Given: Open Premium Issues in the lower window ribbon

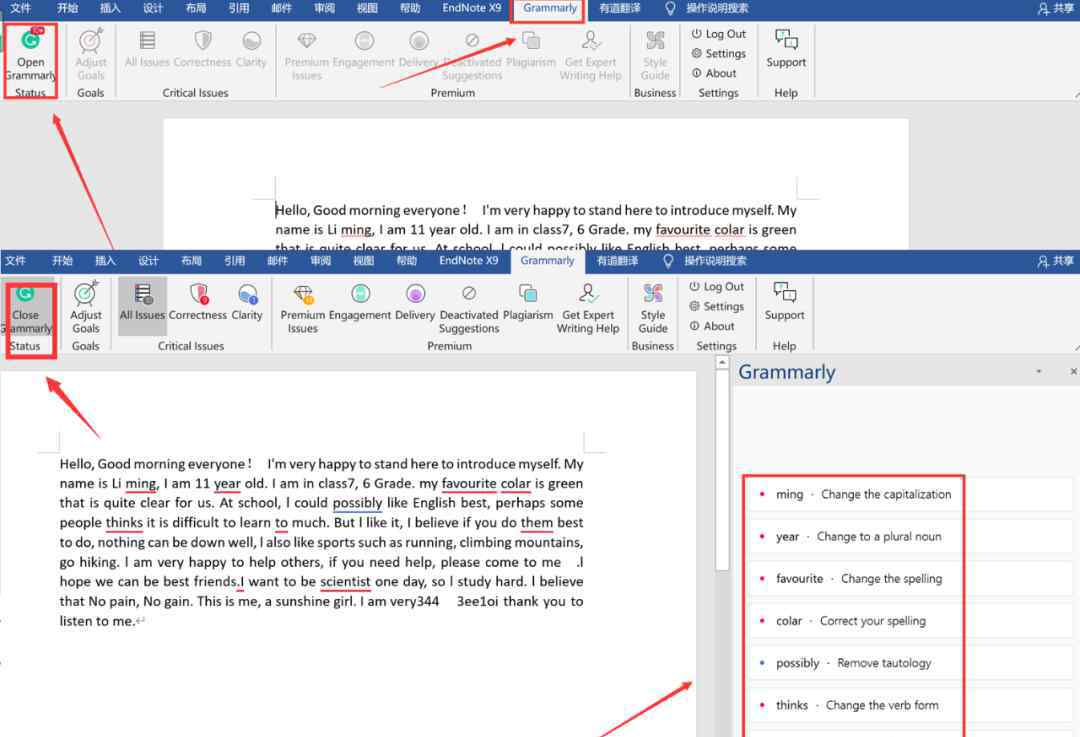Looking at the screenshot, I should pos(302,309).
